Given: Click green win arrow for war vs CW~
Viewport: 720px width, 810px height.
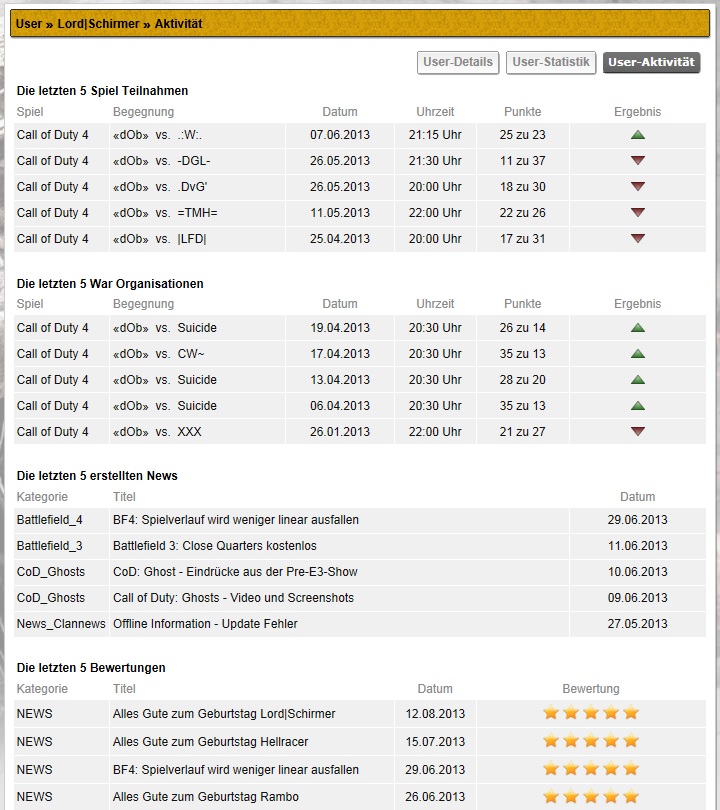Looking at the screenshot, I should (x=638, y=354).
